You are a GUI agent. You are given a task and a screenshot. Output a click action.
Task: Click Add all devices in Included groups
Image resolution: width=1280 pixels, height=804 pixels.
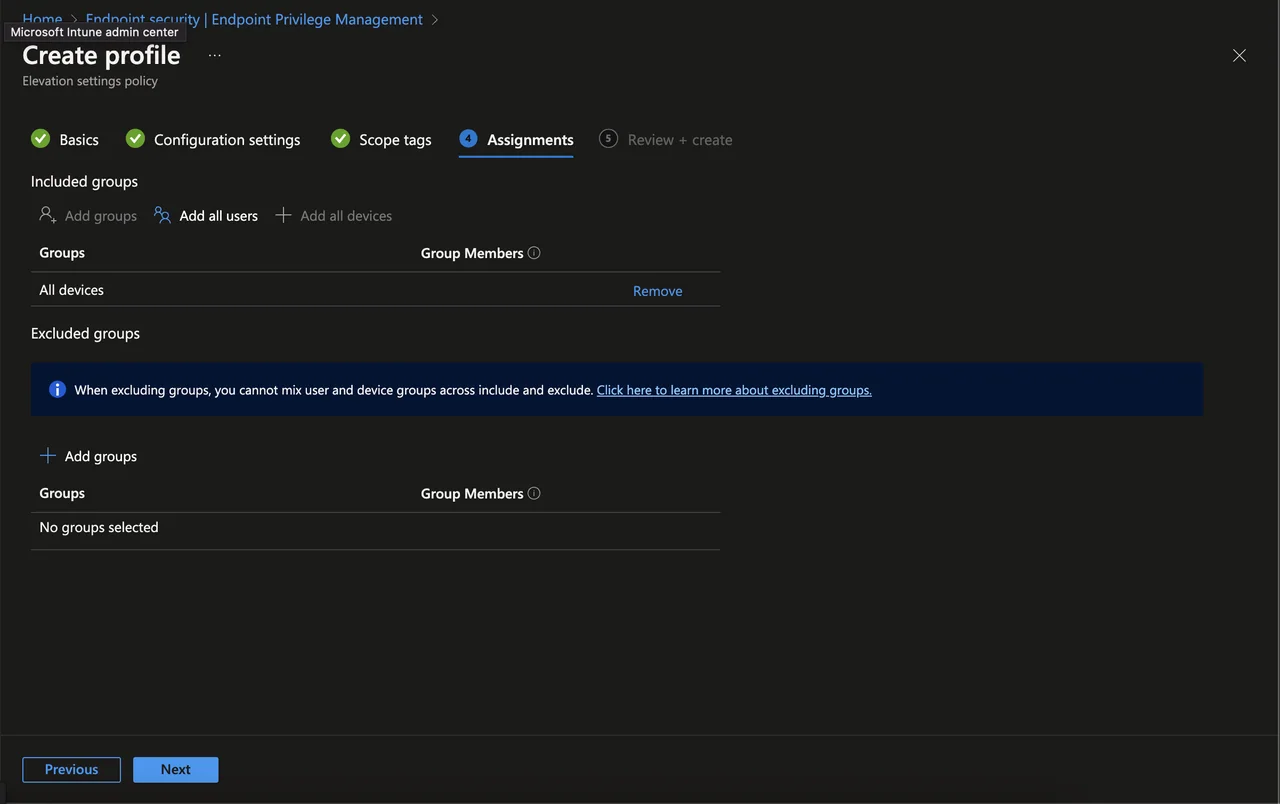coord(333,215)
